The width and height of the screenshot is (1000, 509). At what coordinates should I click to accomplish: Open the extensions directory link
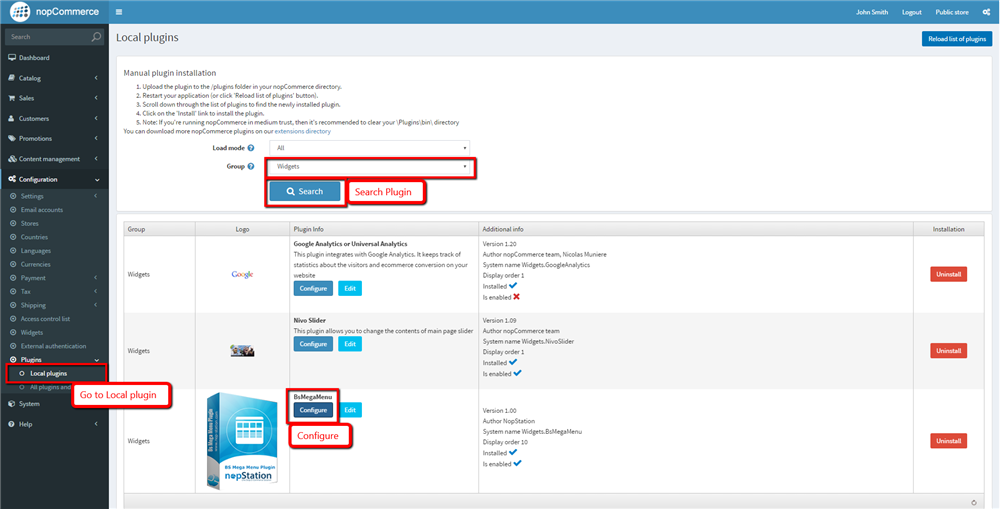tap(302, 131)
